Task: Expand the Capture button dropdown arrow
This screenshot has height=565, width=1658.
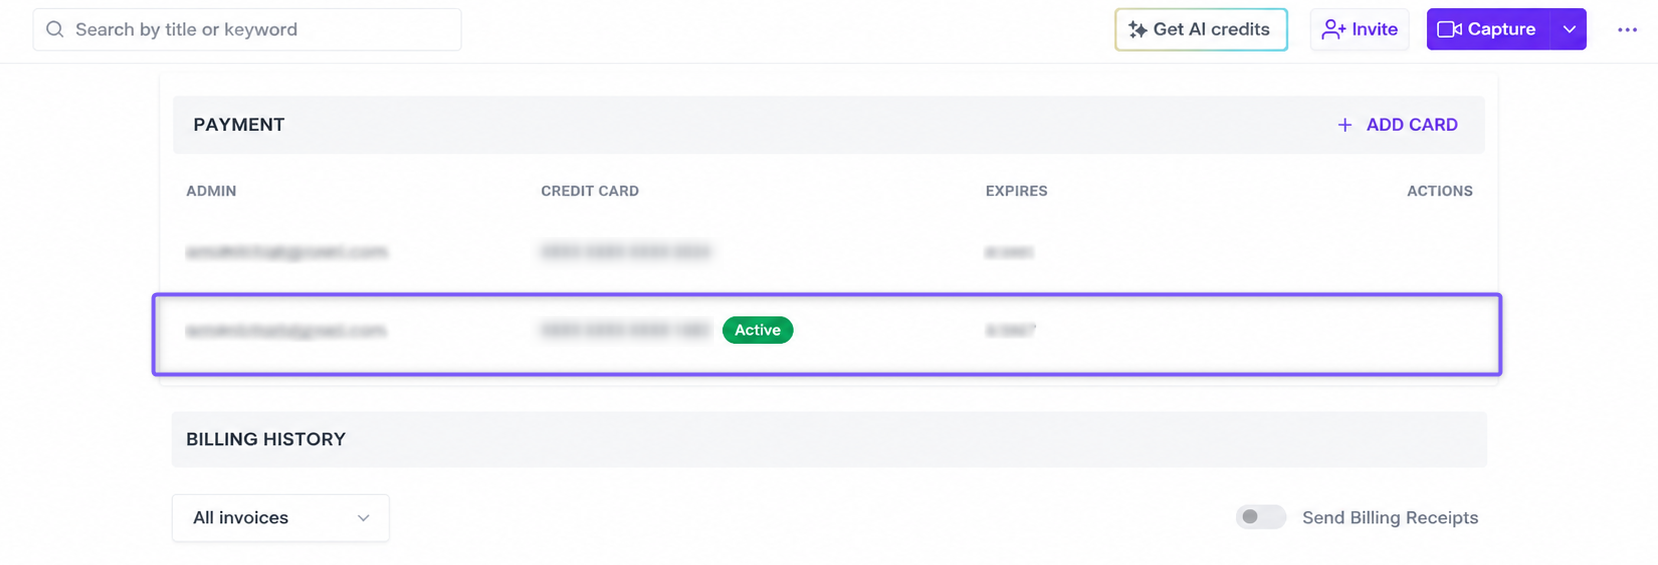Action: click(1569, 29)
